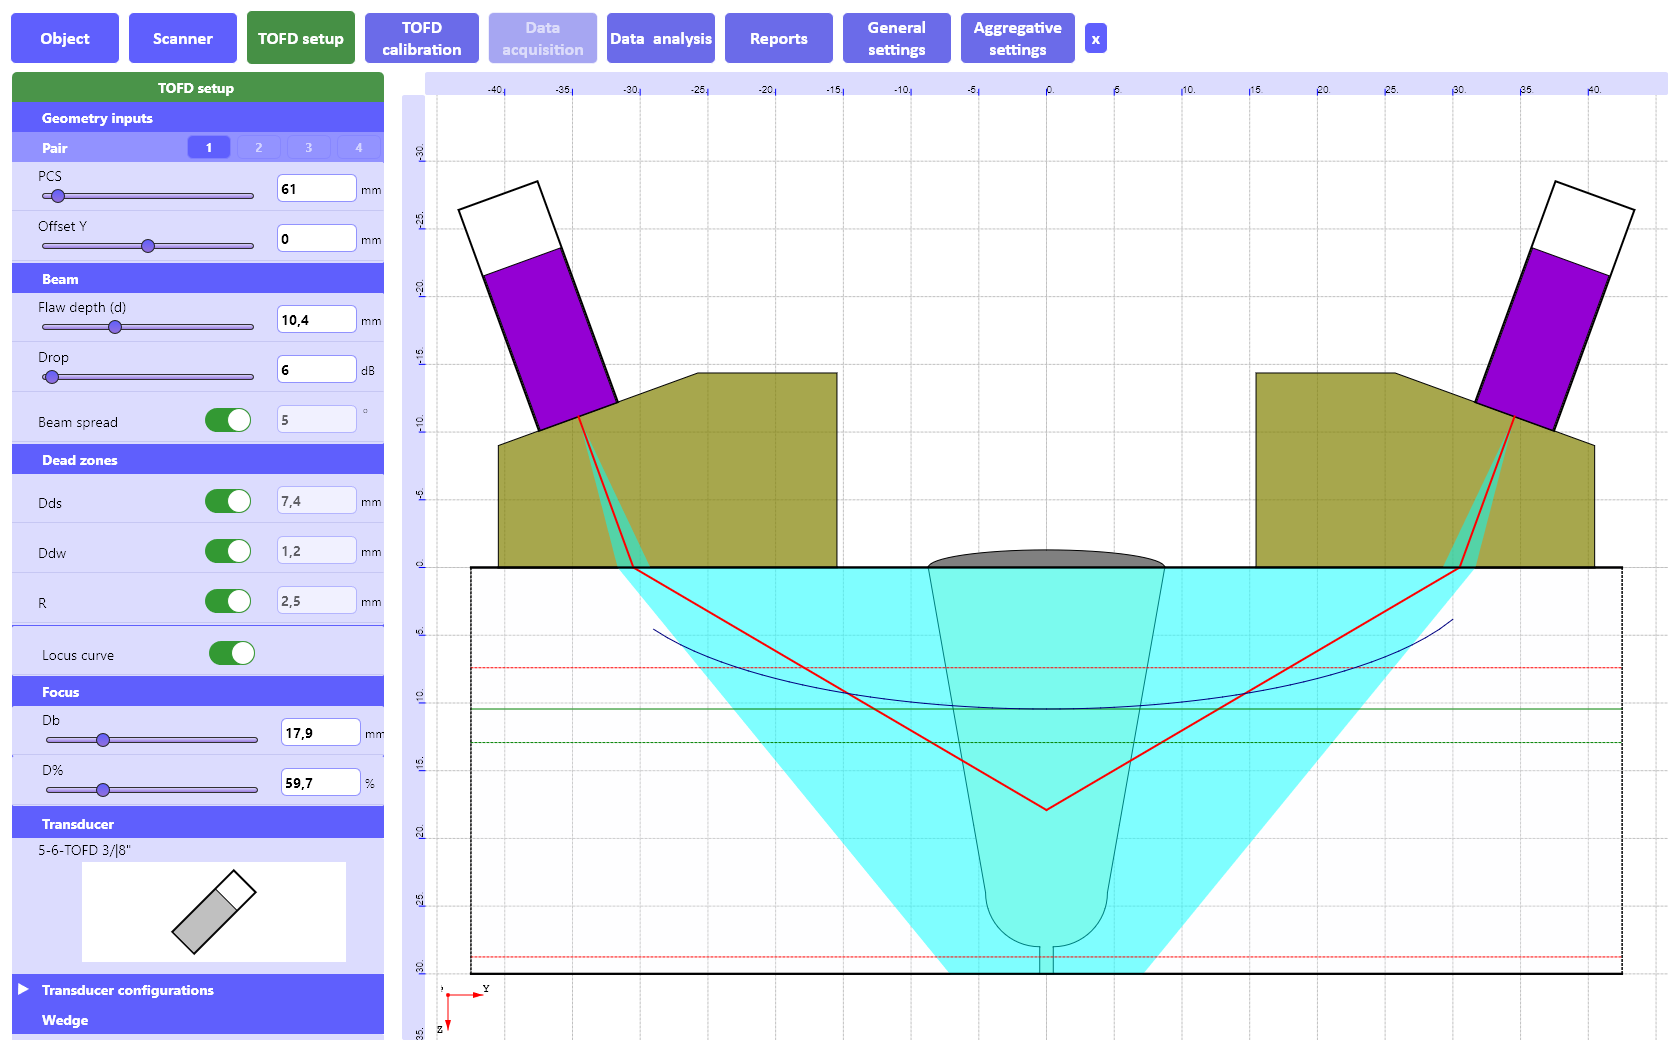1680x1050 pixels.
Task: Click the transducer probe preview image
Action: [213, 911]
